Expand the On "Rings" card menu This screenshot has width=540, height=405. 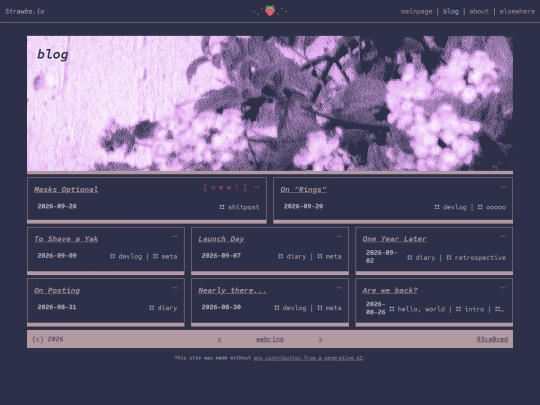tap(503, 187)
